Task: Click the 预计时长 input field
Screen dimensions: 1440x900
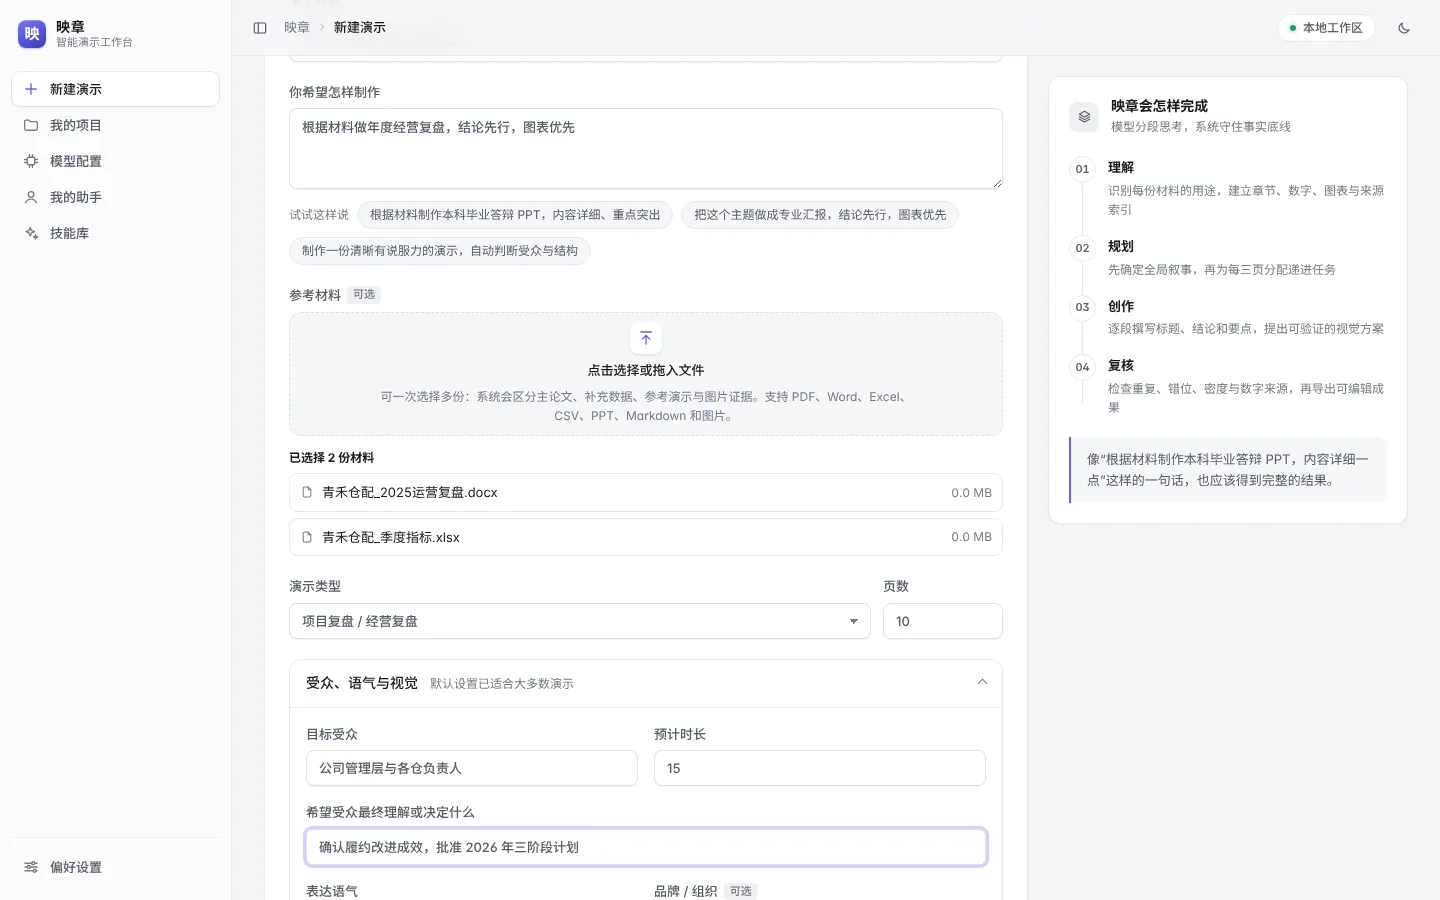Action: tap(820, 768)
